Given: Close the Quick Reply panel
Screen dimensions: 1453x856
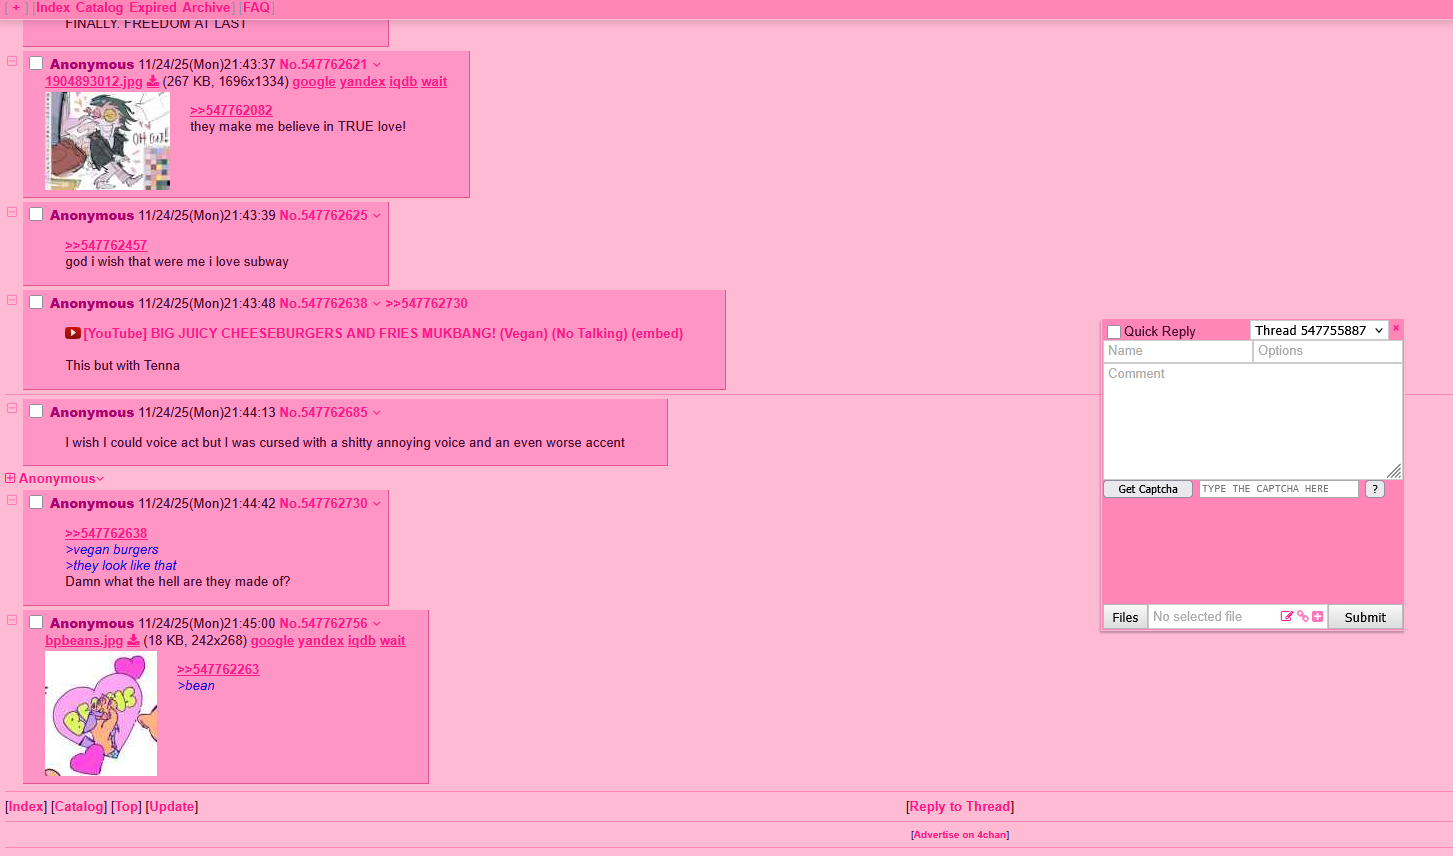Looking at the screenshot, I should (1396, 328).
